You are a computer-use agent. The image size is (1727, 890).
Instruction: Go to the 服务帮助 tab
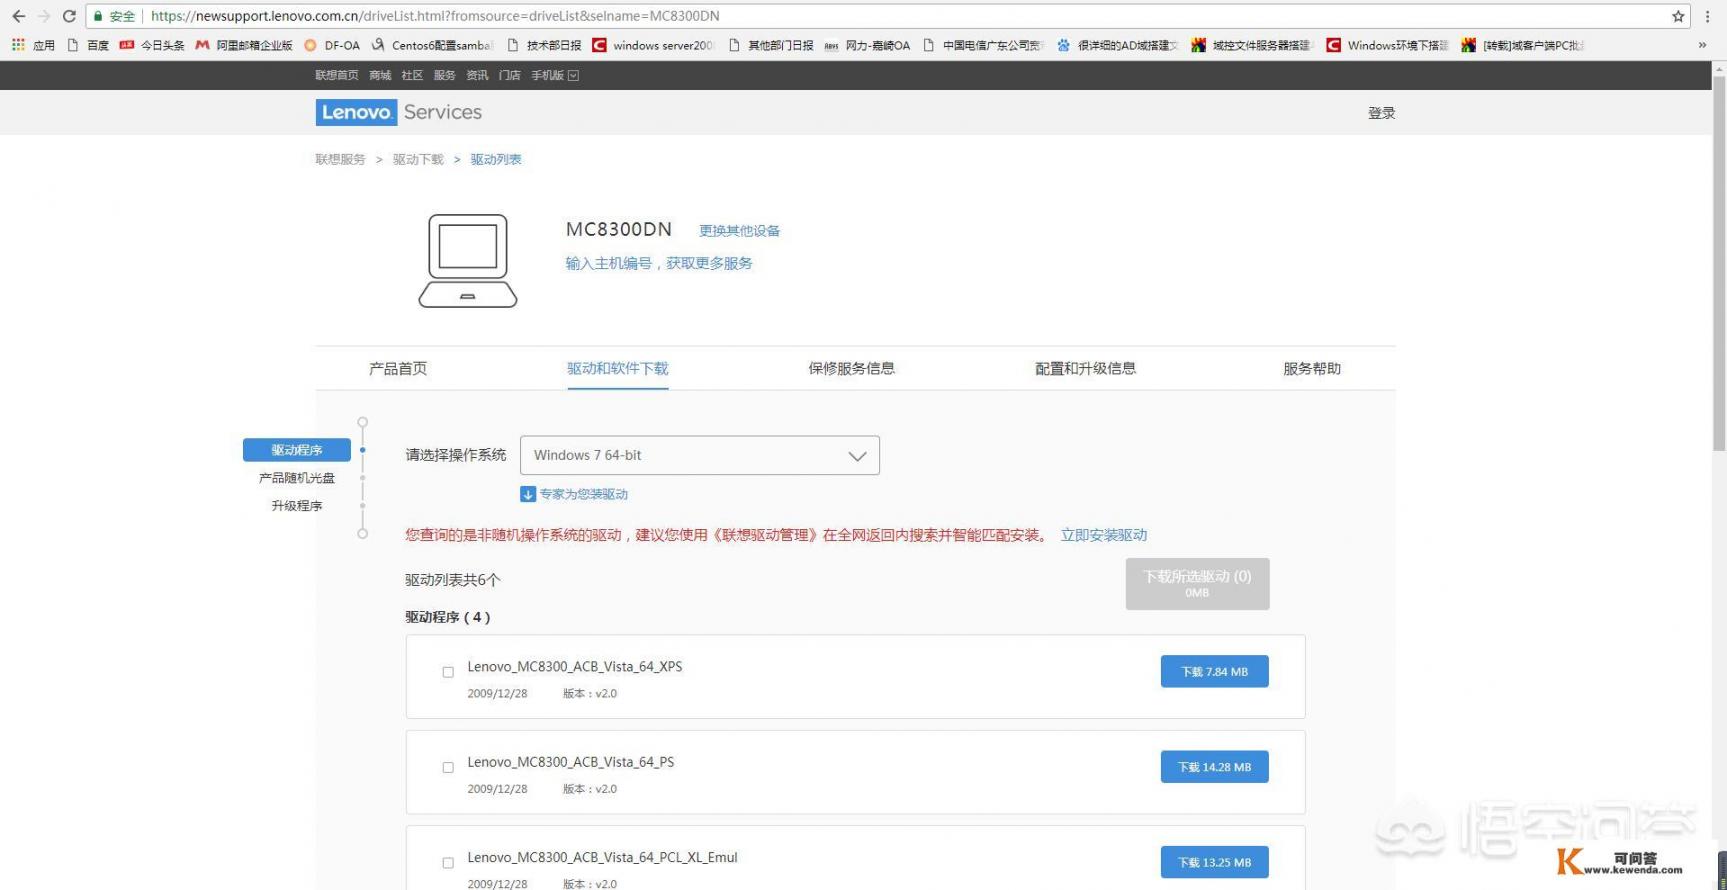coord(1312,368)
